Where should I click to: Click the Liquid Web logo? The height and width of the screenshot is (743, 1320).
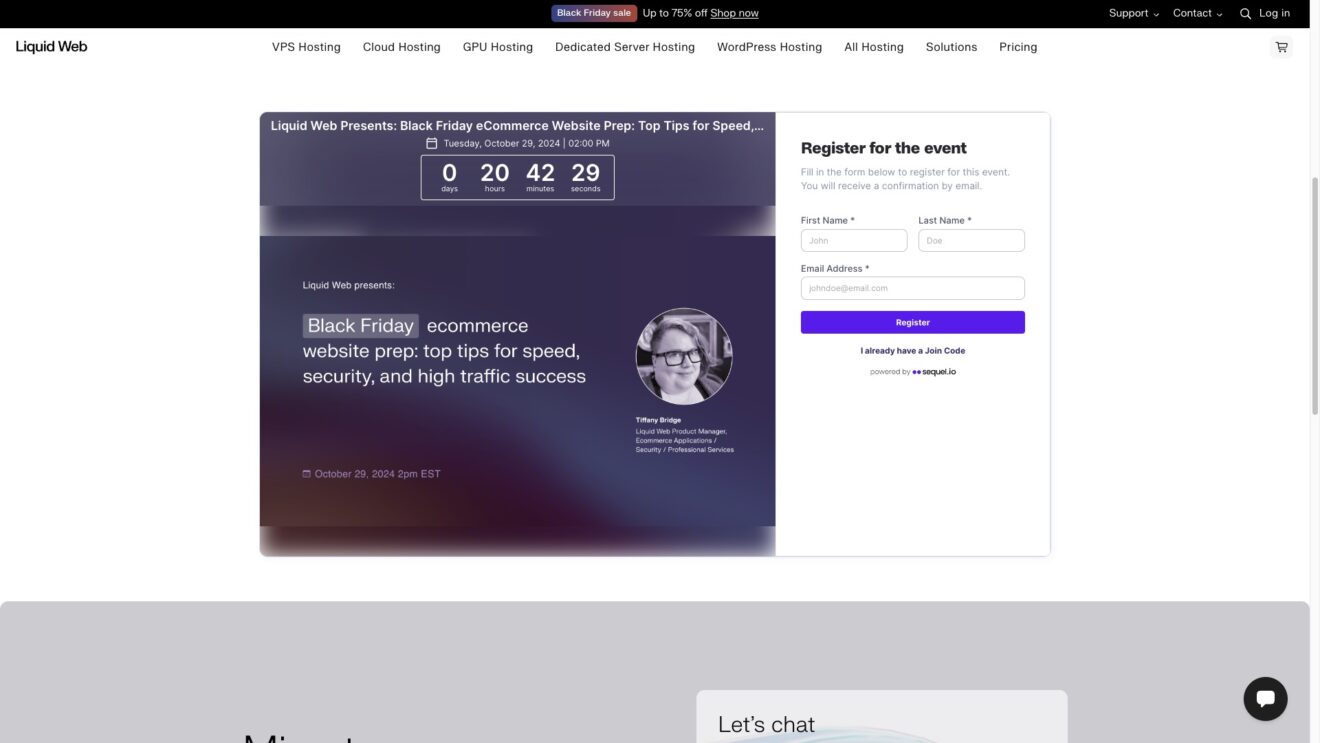coord(51,46)
